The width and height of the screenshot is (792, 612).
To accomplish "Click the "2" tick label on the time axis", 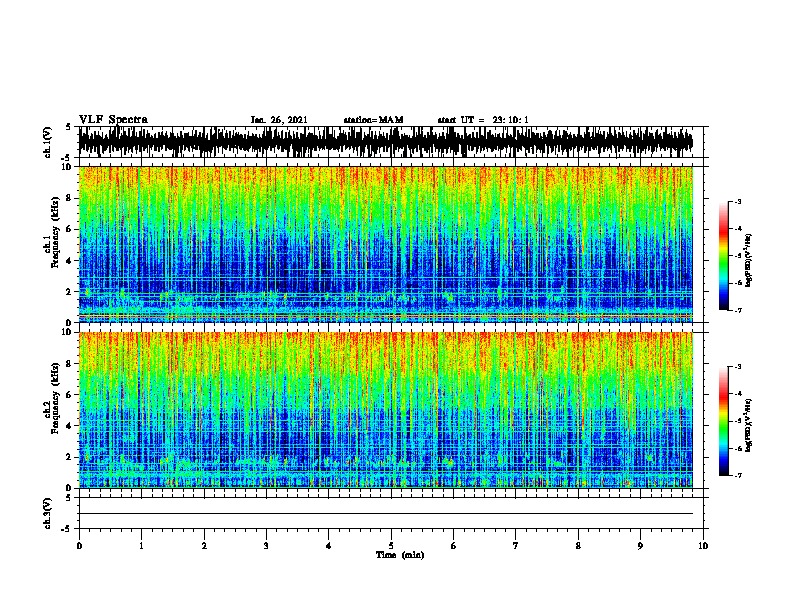I will tap(204, 546).
